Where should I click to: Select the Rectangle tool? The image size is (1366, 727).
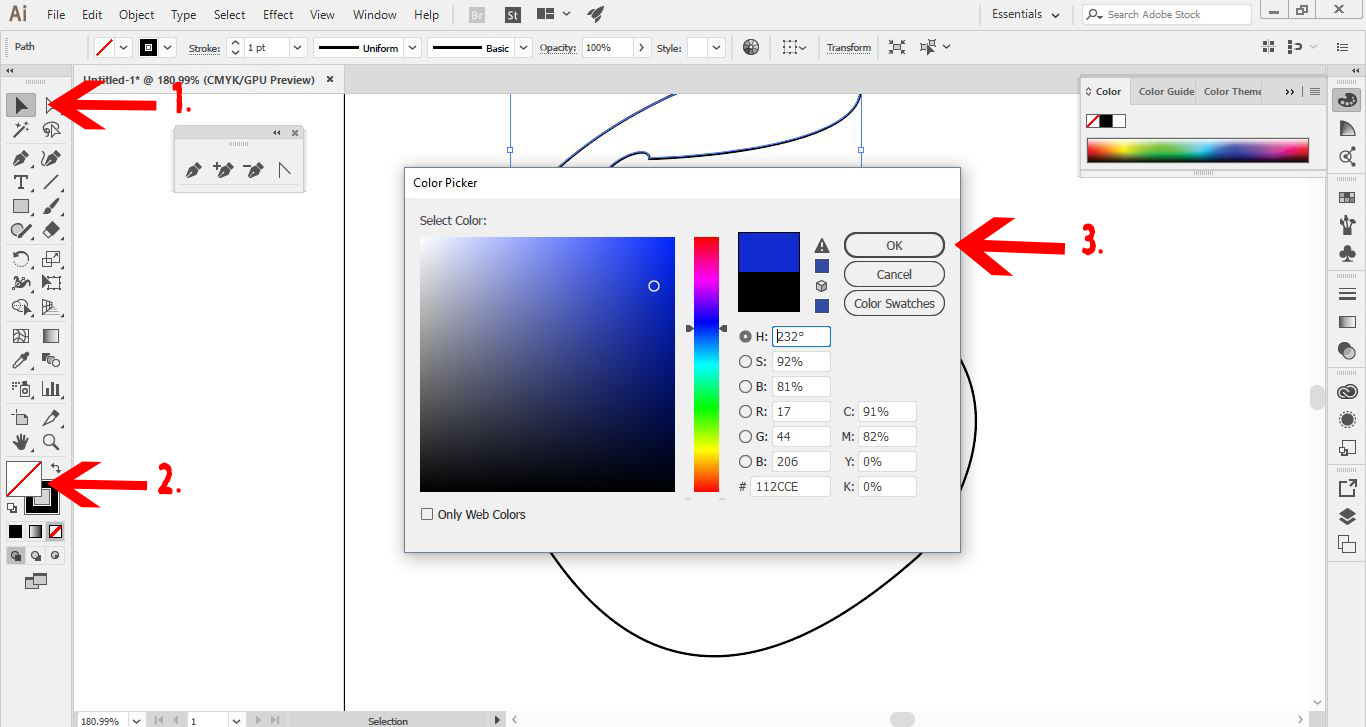[x=21, y=206]
